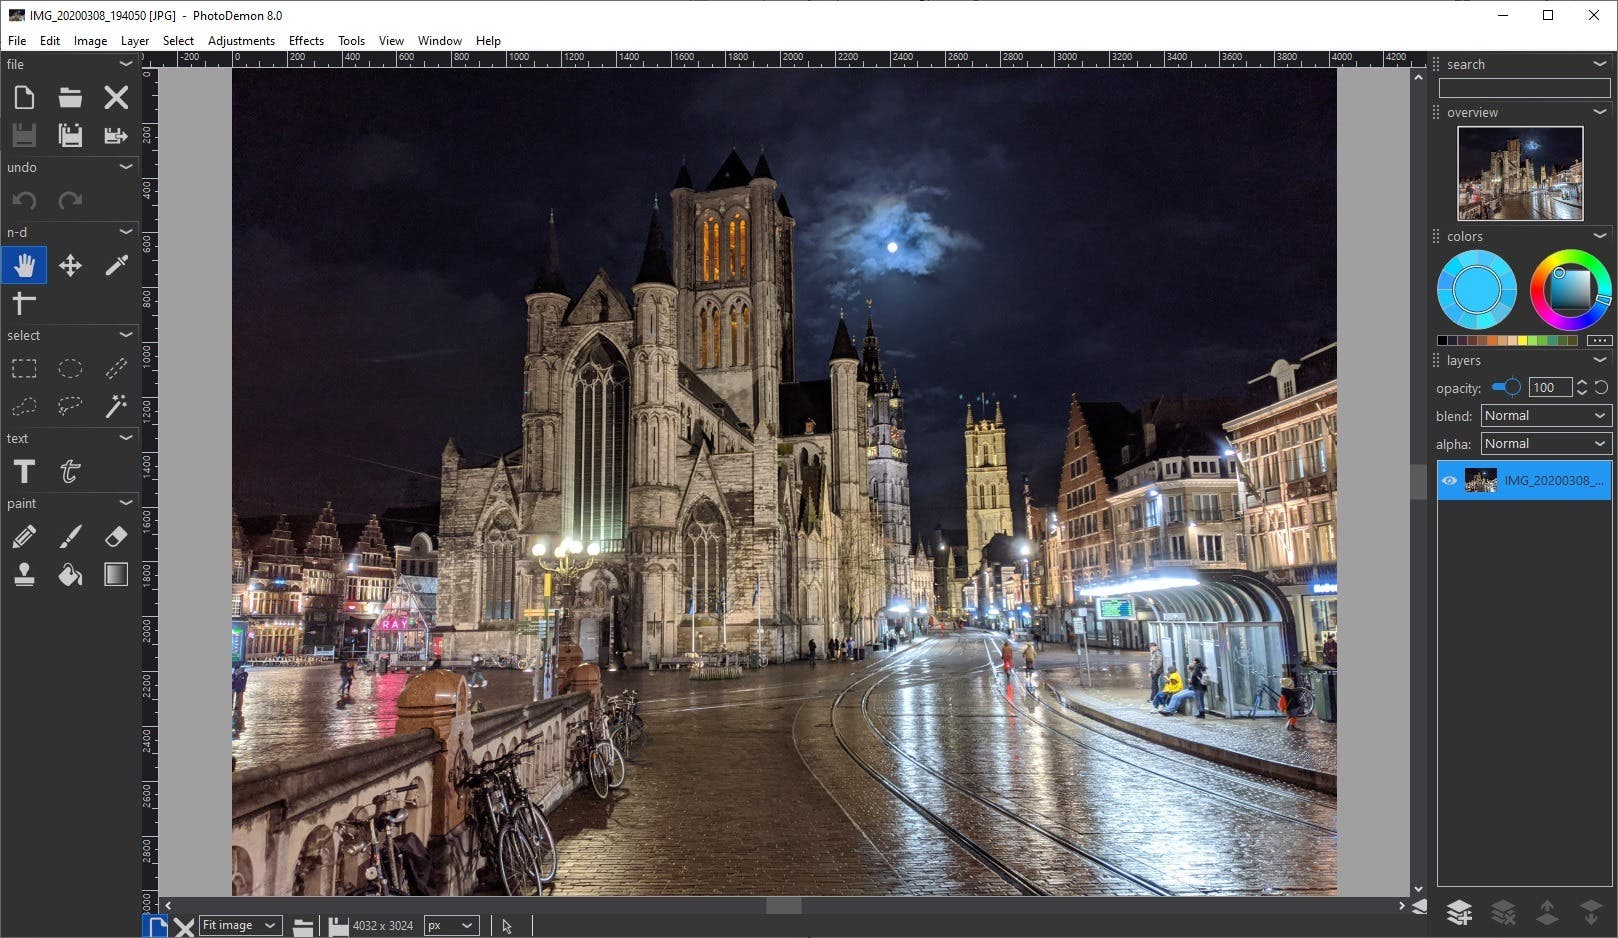The height and width of the screenshot is (938, 1618).
Task: Click the Redo arrow icon
Action: pos(70,200)
